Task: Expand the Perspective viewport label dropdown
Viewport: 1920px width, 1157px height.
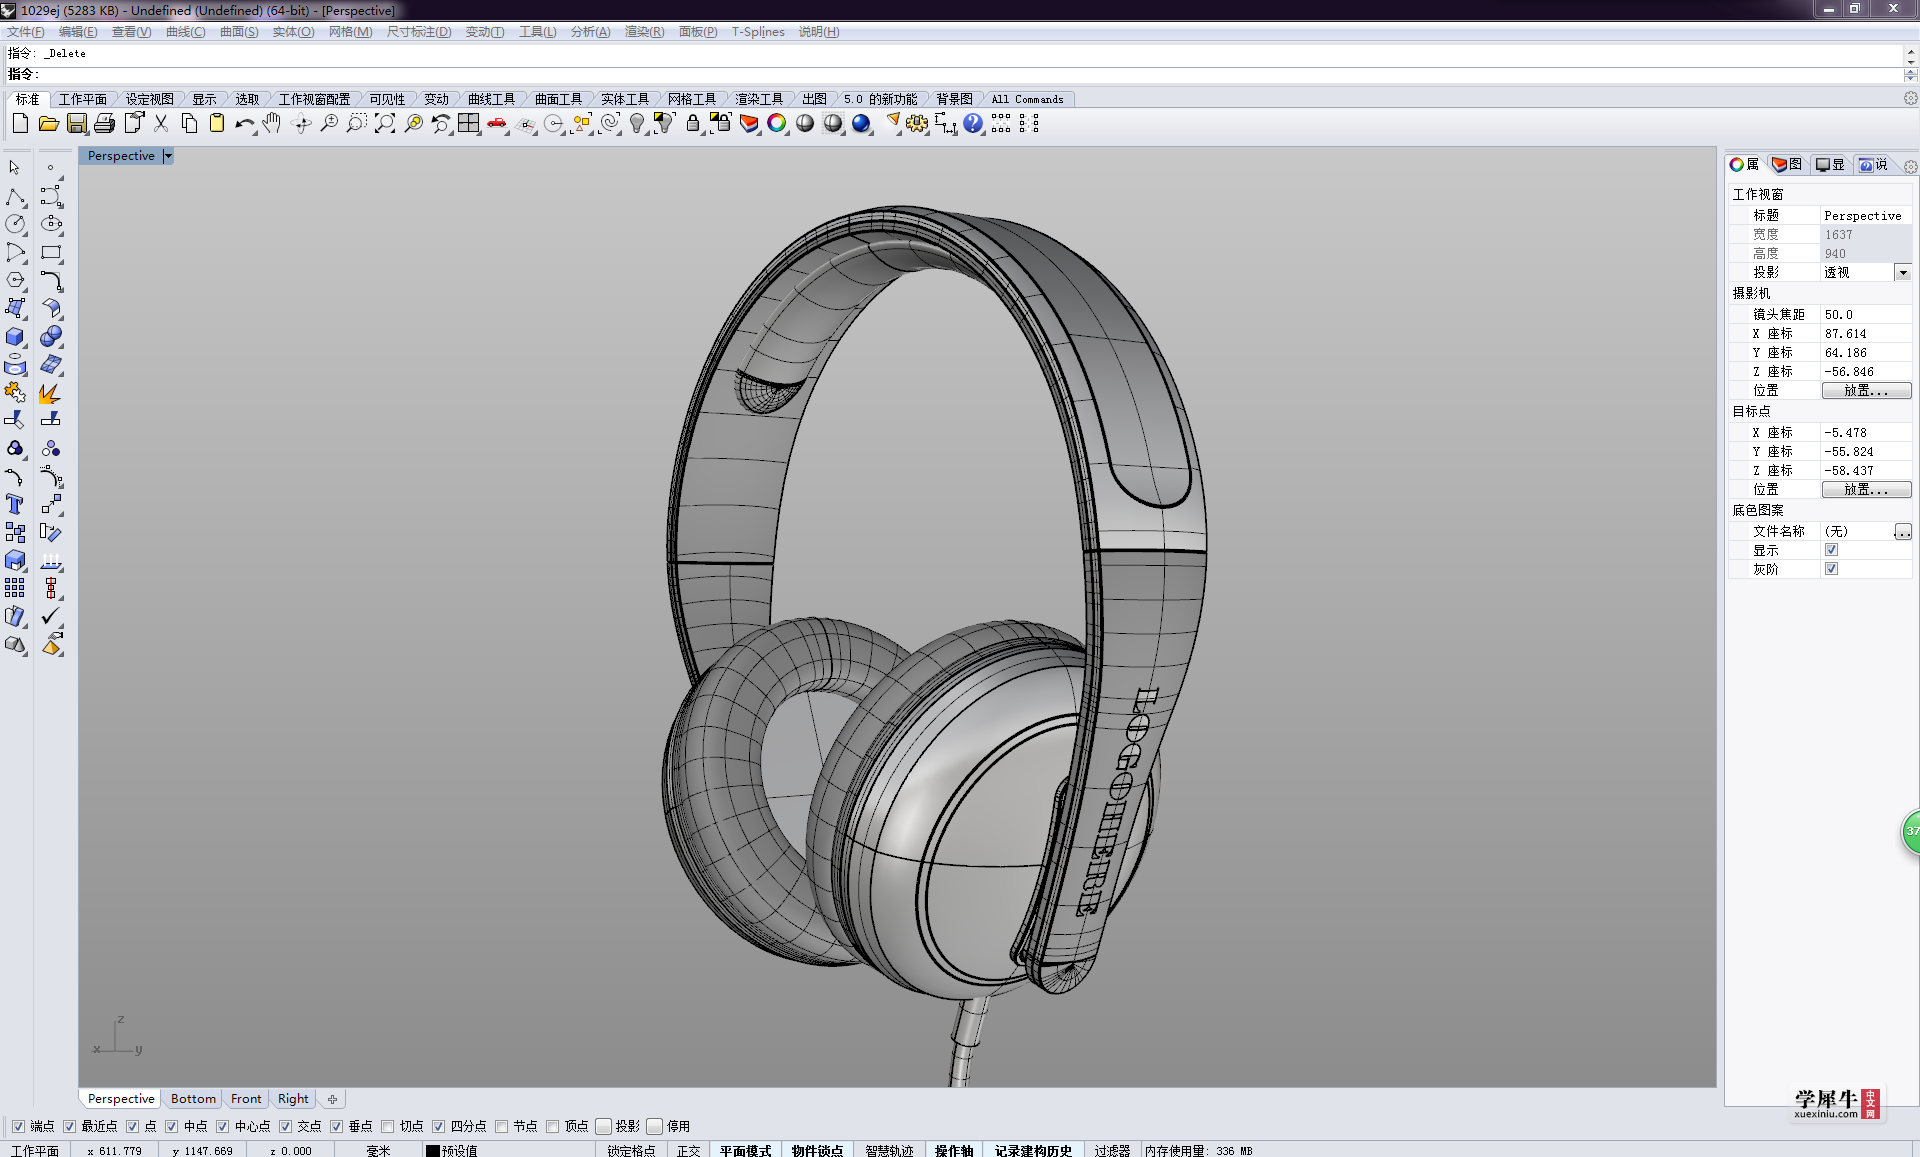Action: [x=167, y=155]
